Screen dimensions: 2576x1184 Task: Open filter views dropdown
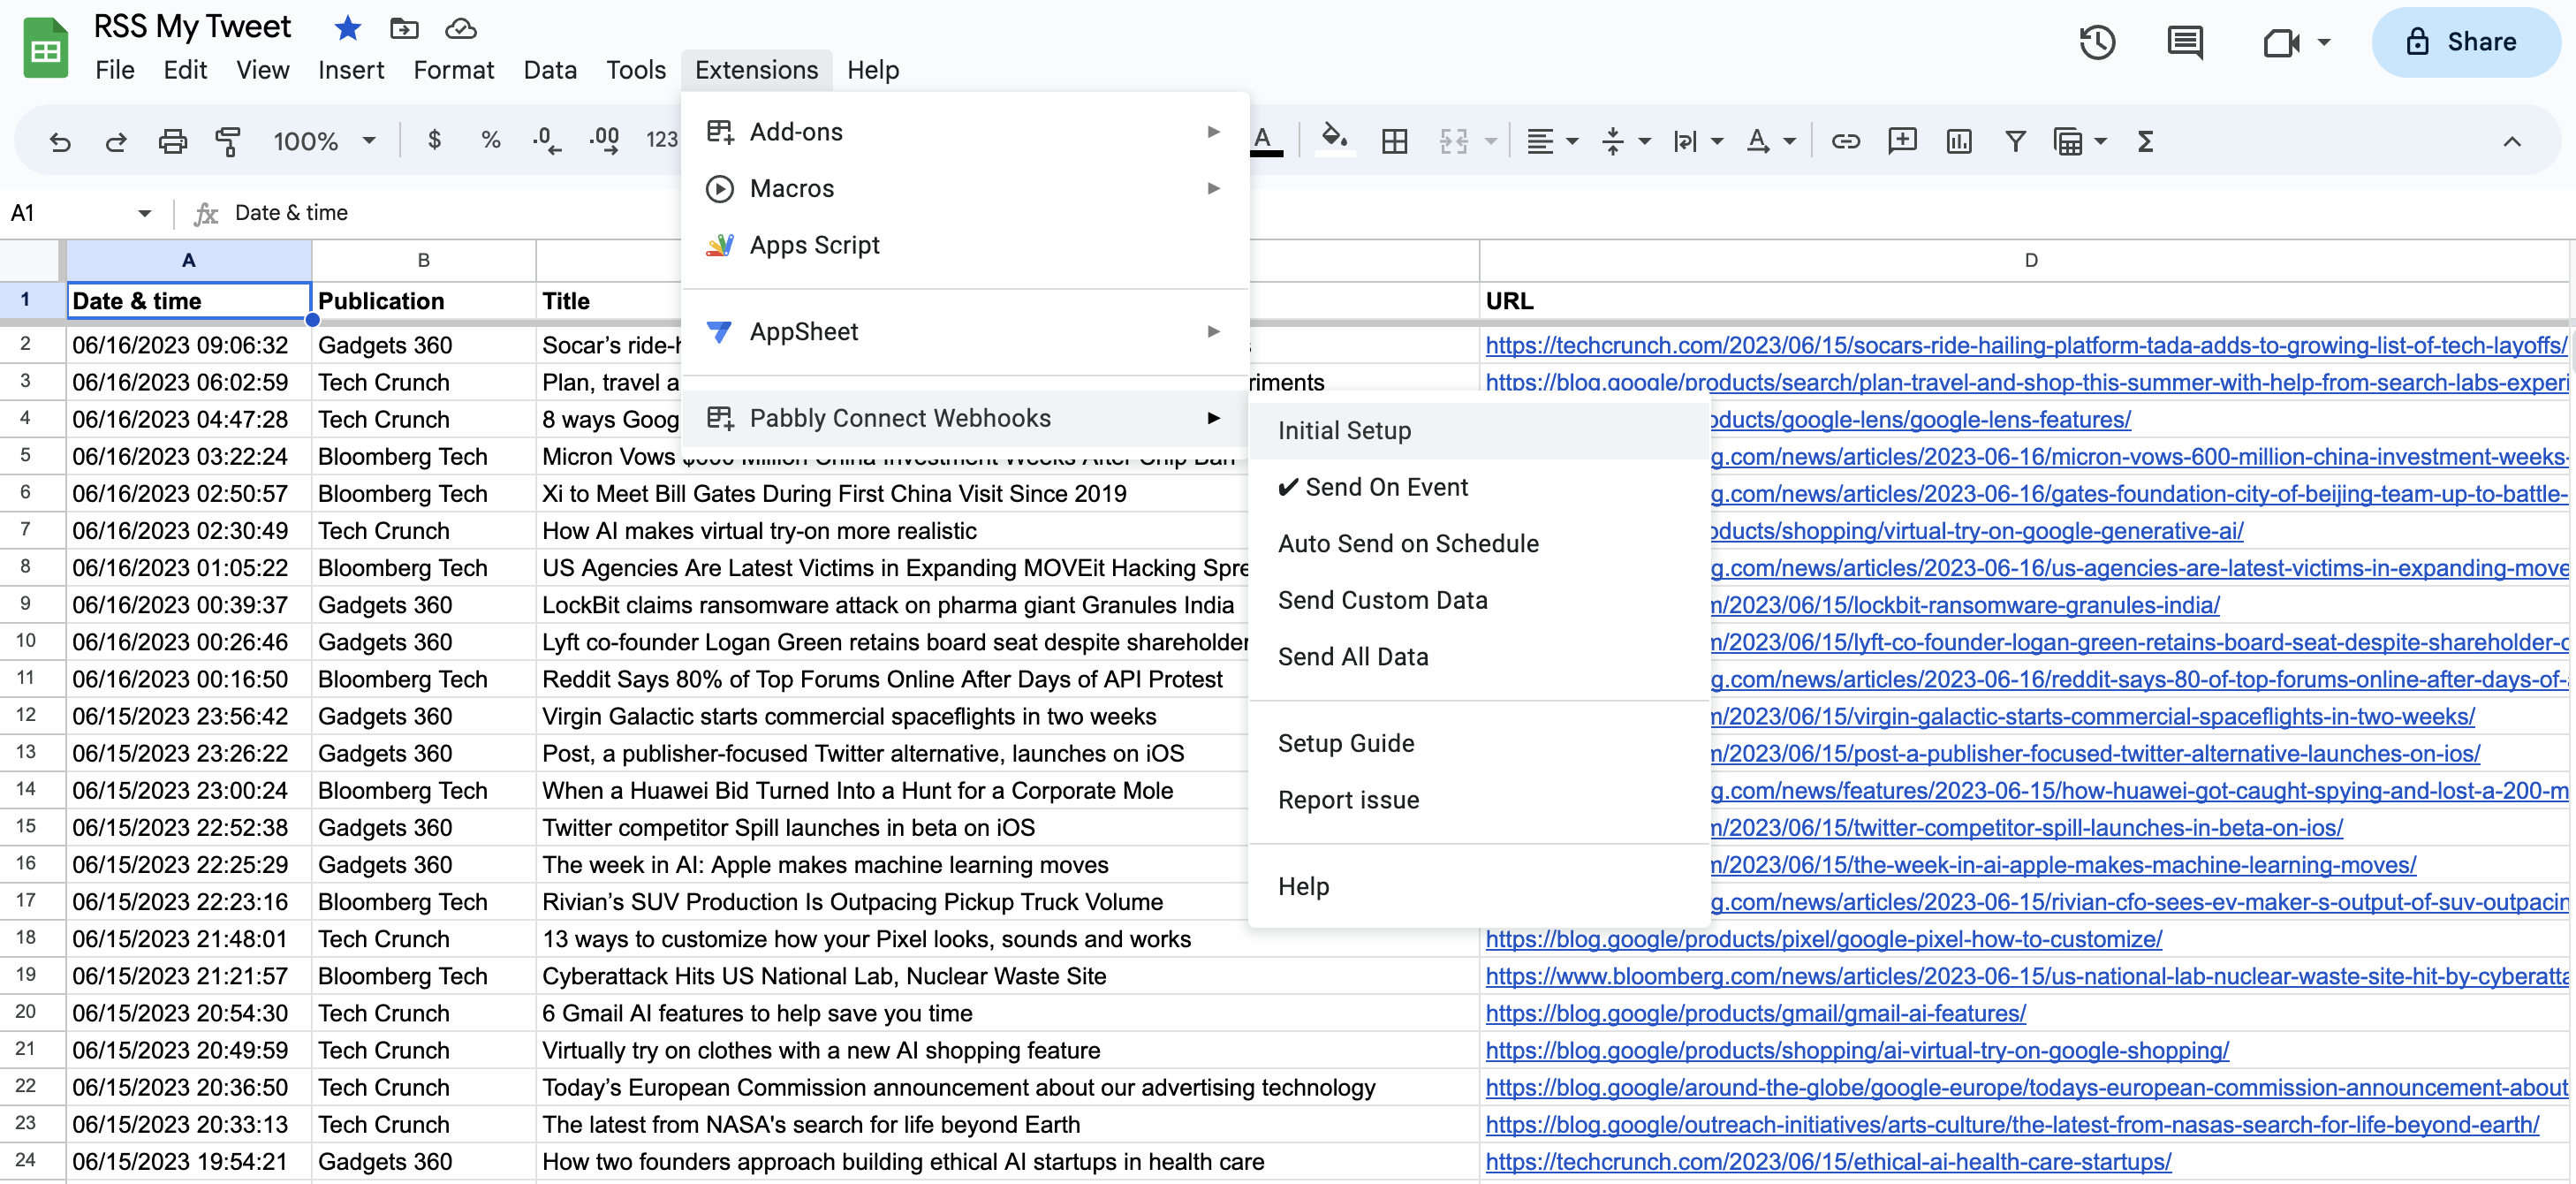(2100, 141)
